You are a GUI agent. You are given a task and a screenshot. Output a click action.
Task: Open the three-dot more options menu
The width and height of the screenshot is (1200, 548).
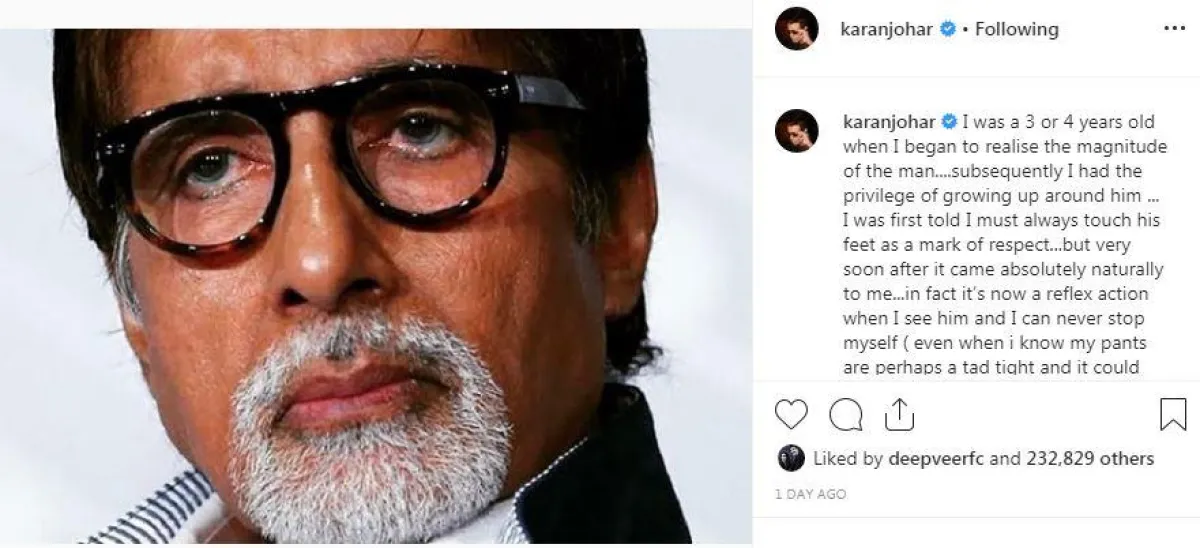pos(1174,30)
